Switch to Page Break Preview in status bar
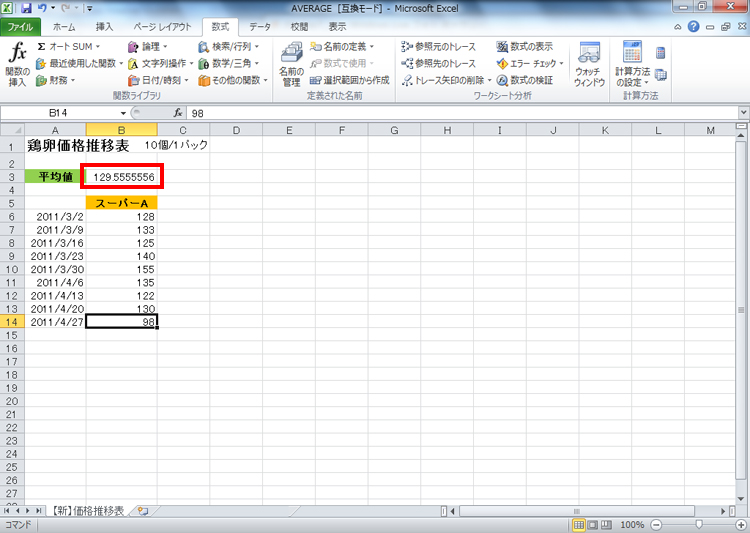Viewport: 750px width, 533px height. (x=607, y=525)
